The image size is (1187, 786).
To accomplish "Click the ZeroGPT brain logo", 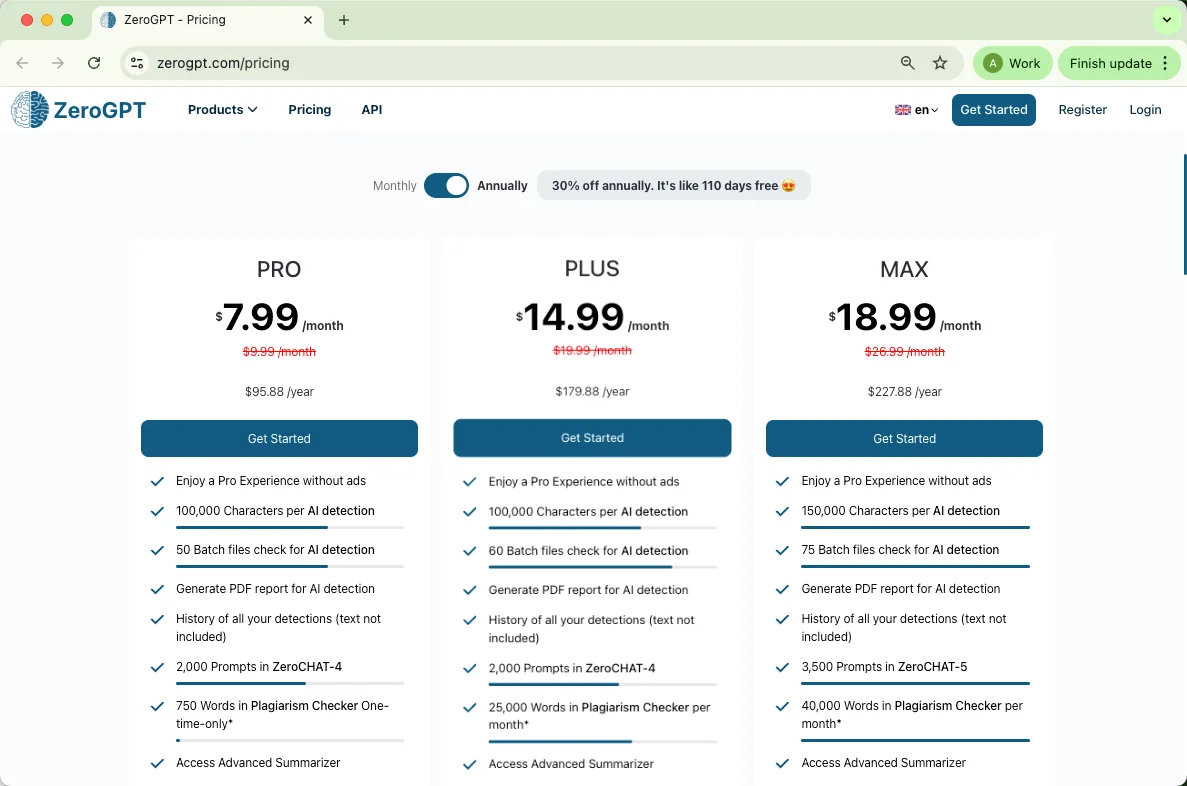I will pos(30,110).
